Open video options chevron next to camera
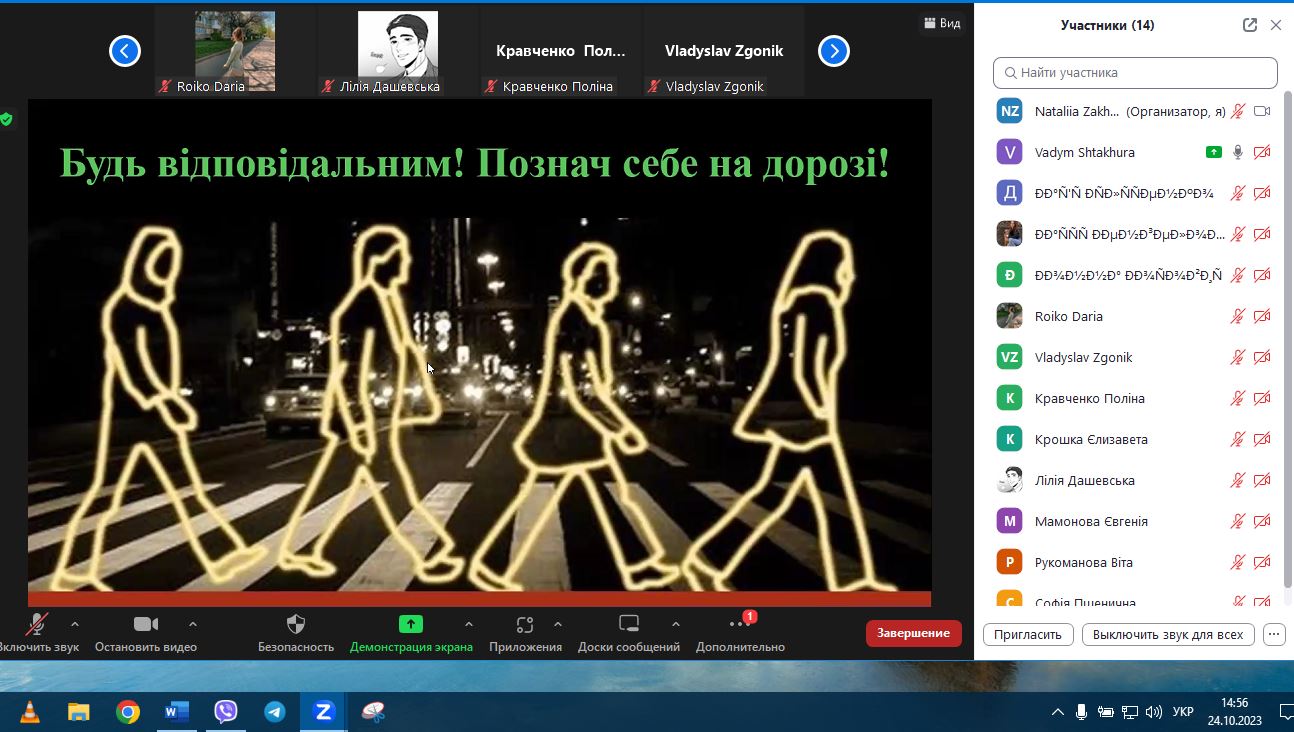Screen dimensions: 1294x732 tap(193, 624)
